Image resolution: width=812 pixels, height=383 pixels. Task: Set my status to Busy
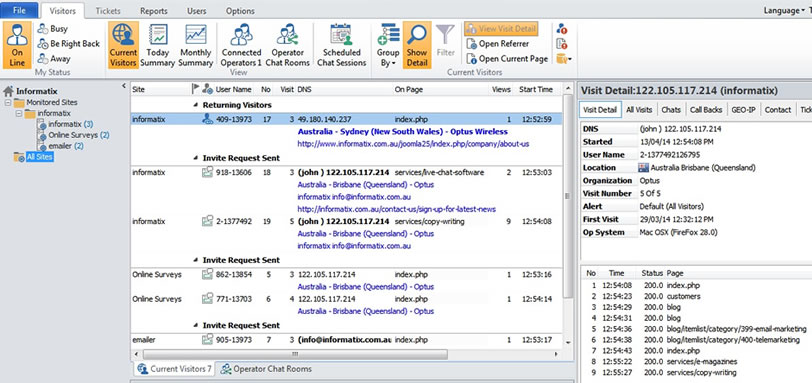coord(53,29)
